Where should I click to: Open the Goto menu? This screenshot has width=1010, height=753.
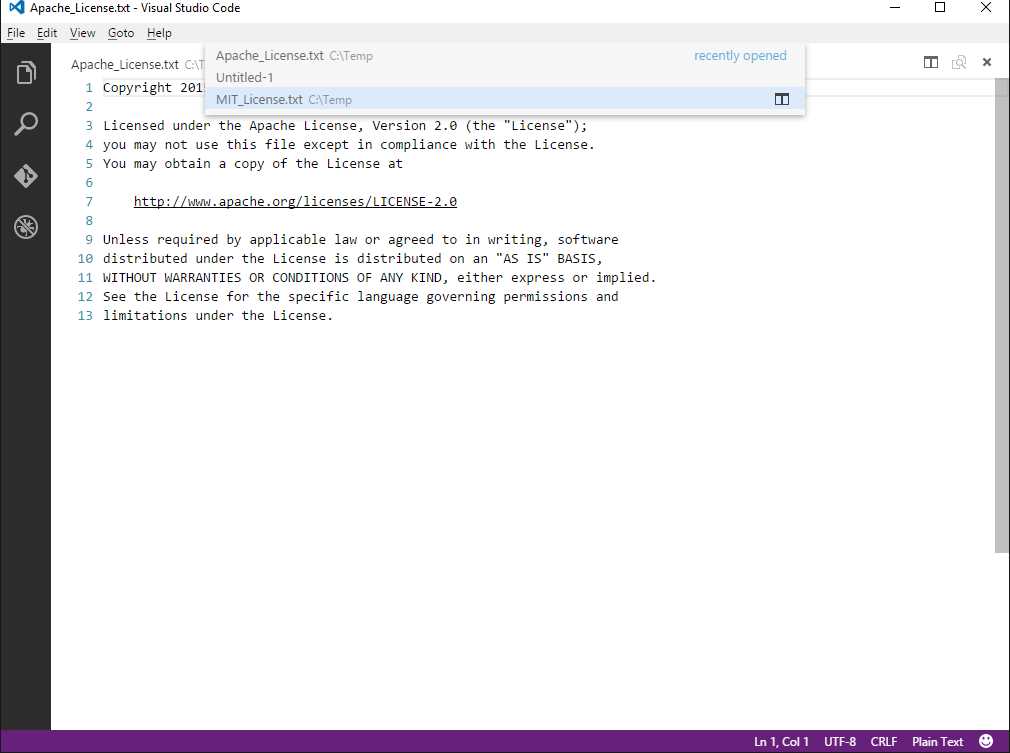120,32
